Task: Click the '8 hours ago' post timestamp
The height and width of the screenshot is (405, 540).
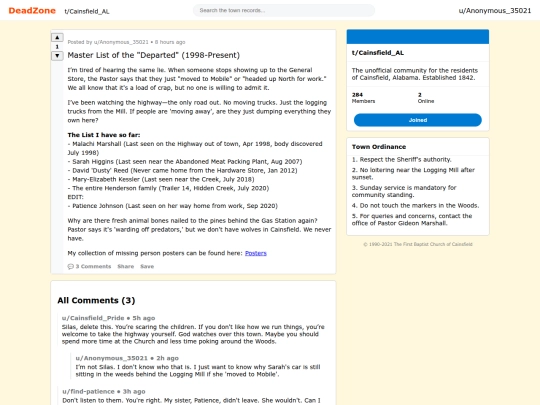Action: [170, 42]
